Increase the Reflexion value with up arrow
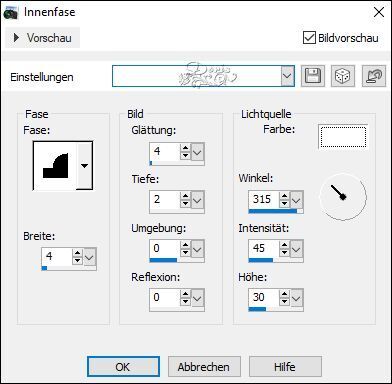 coord(185,294)
